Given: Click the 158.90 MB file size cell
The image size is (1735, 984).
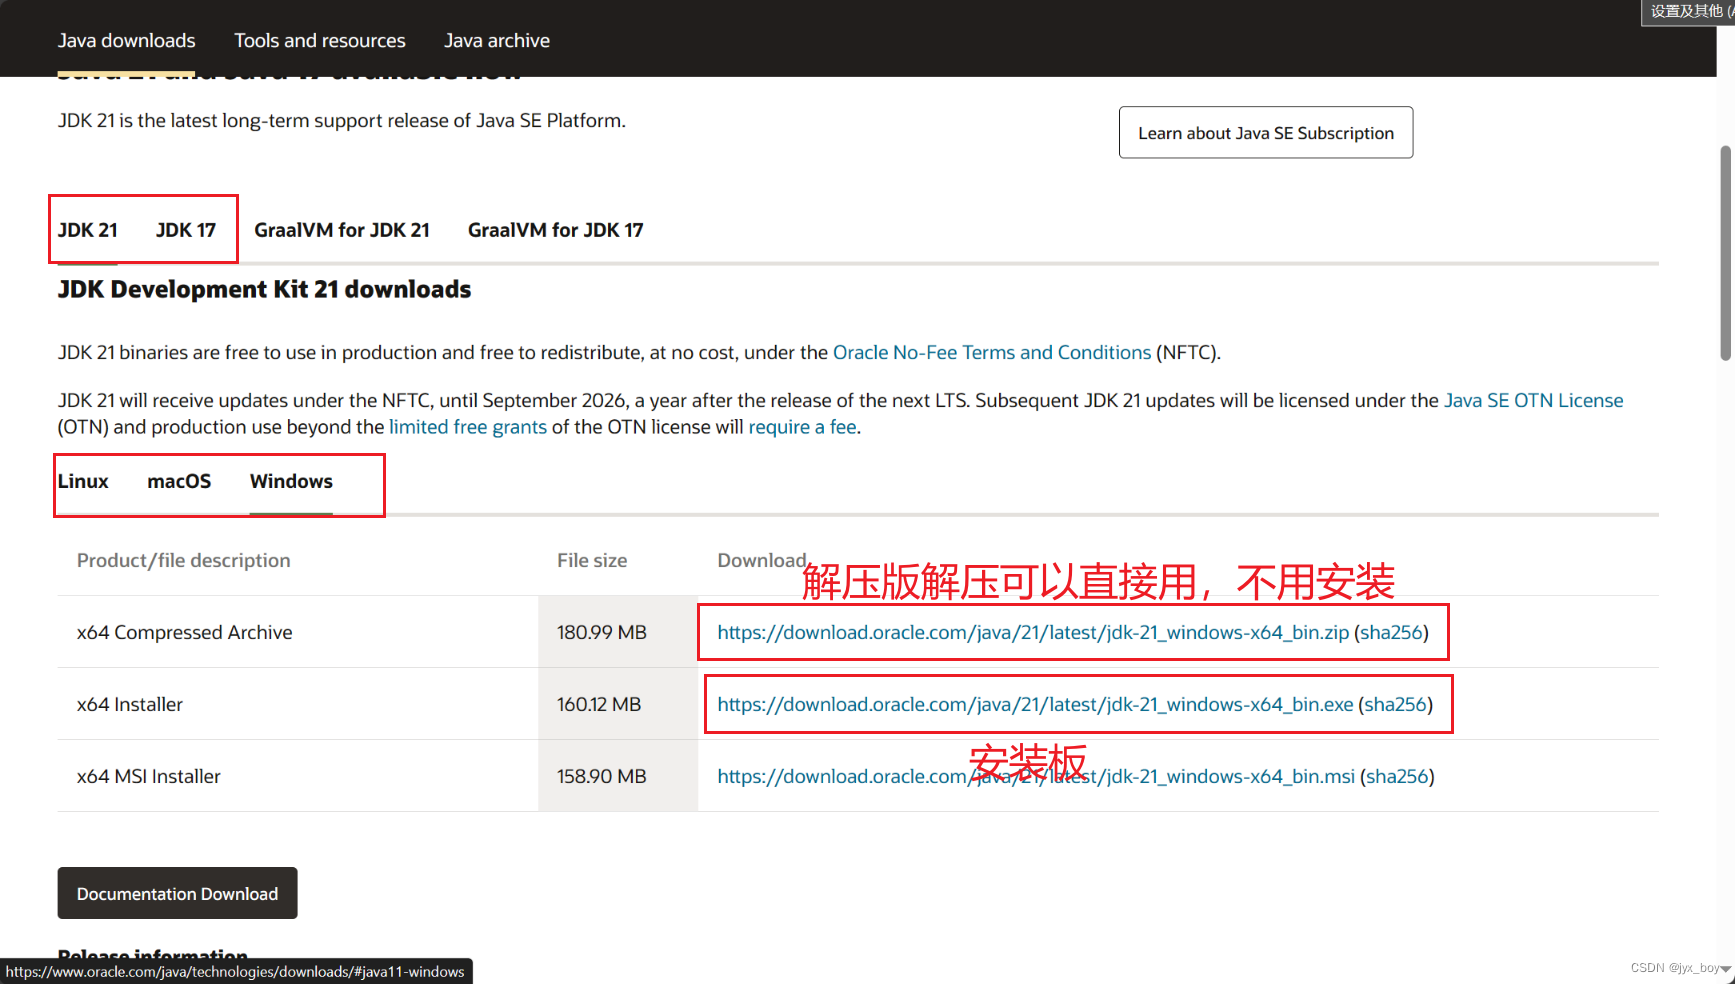Looking at the screenshot, I should coord(618,776).
